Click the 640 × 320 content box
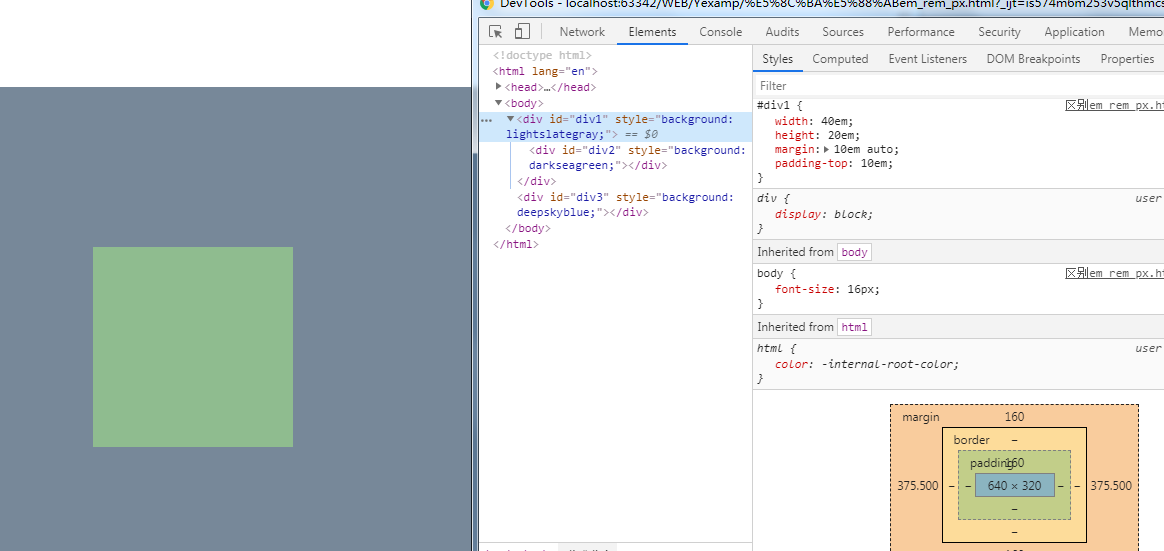The image size is (1164, 551). (x=1014, y=486)
